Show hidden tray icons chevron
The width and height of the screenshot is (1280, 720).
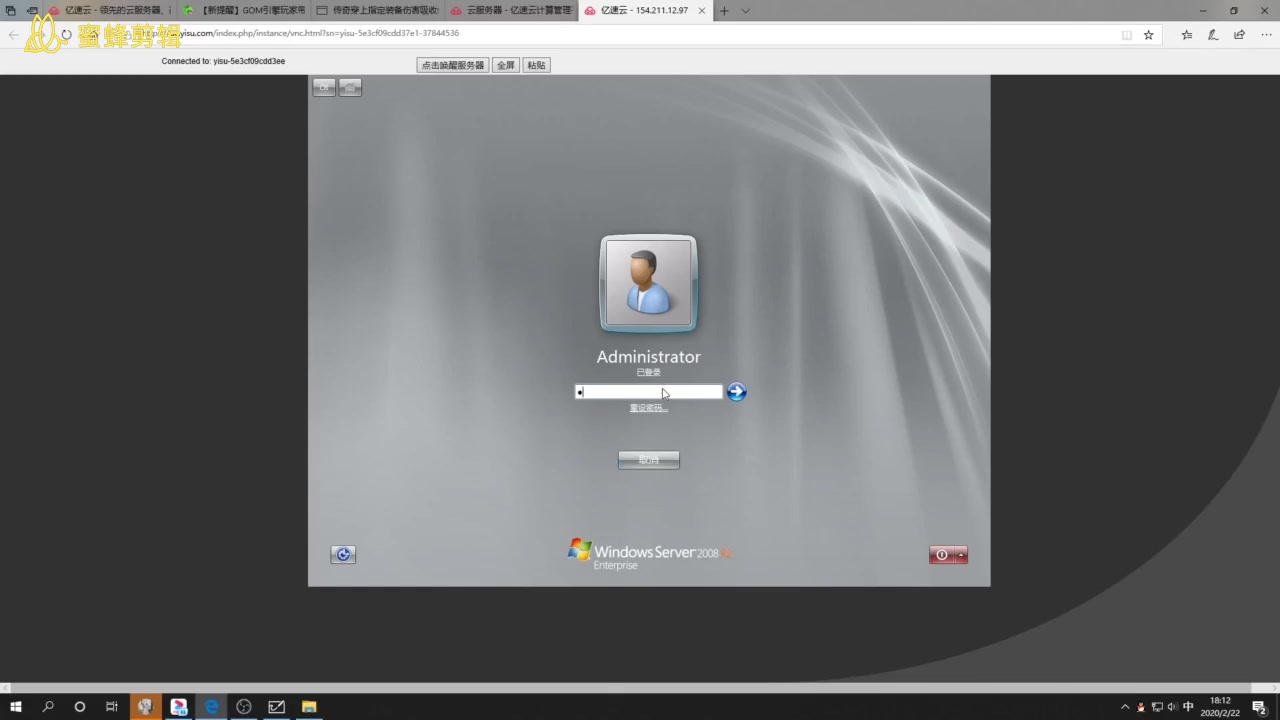click(x=1125, y=707)
